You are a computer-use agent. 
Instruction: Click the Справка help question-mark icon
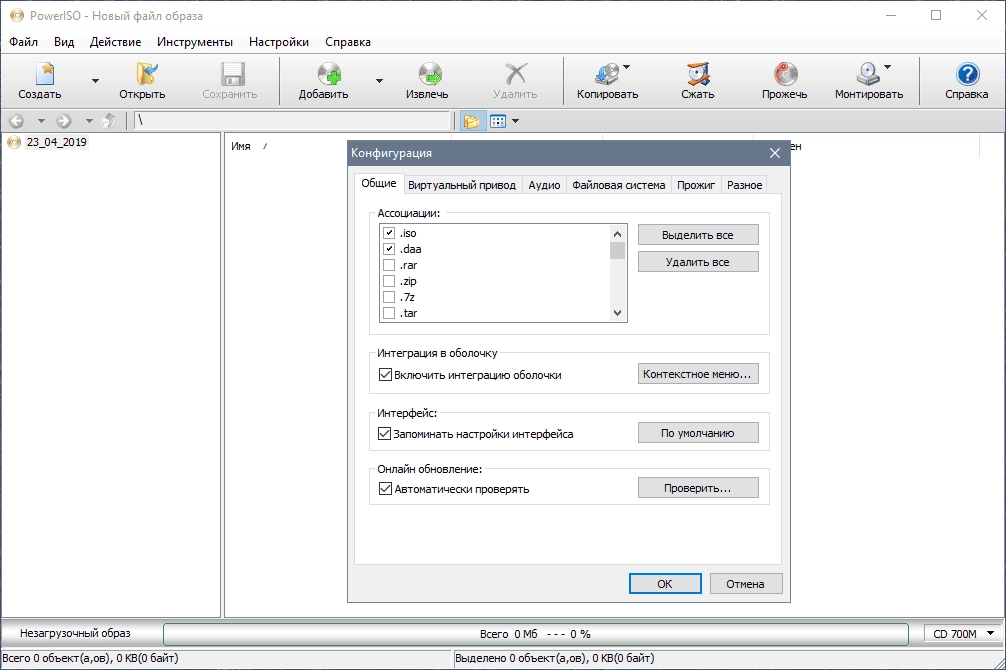click(x=968, y=74)
